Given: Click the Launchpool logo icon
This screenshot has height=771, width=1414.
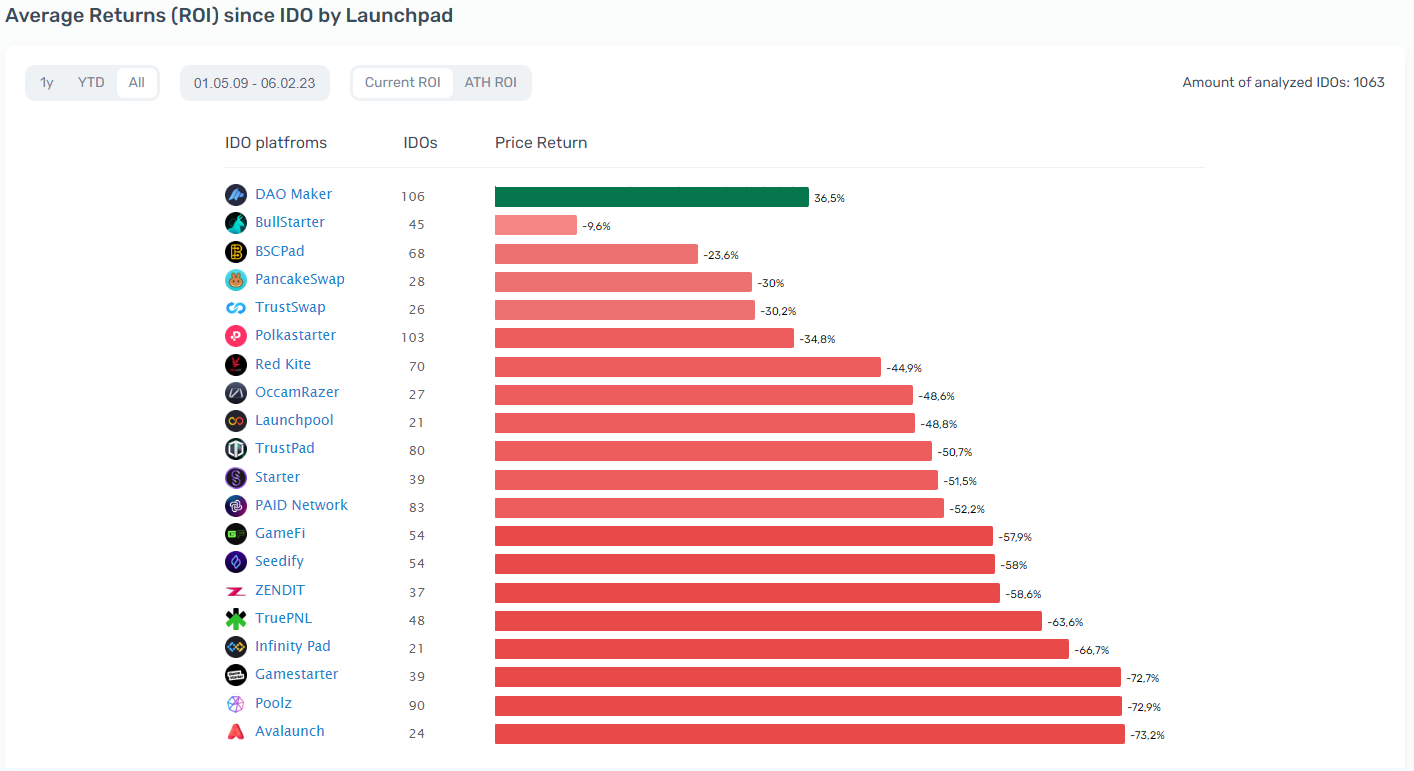Looking at the screenshot, I should click(x=236, y=421).
